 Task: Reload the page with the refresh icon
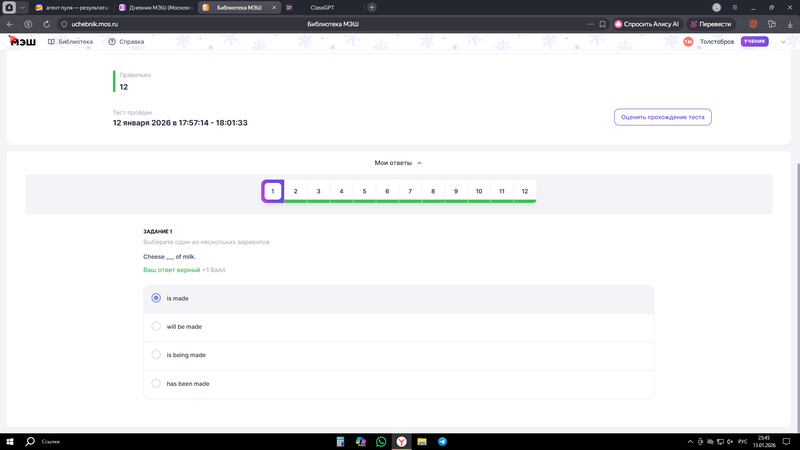click(x=46, y=24)
